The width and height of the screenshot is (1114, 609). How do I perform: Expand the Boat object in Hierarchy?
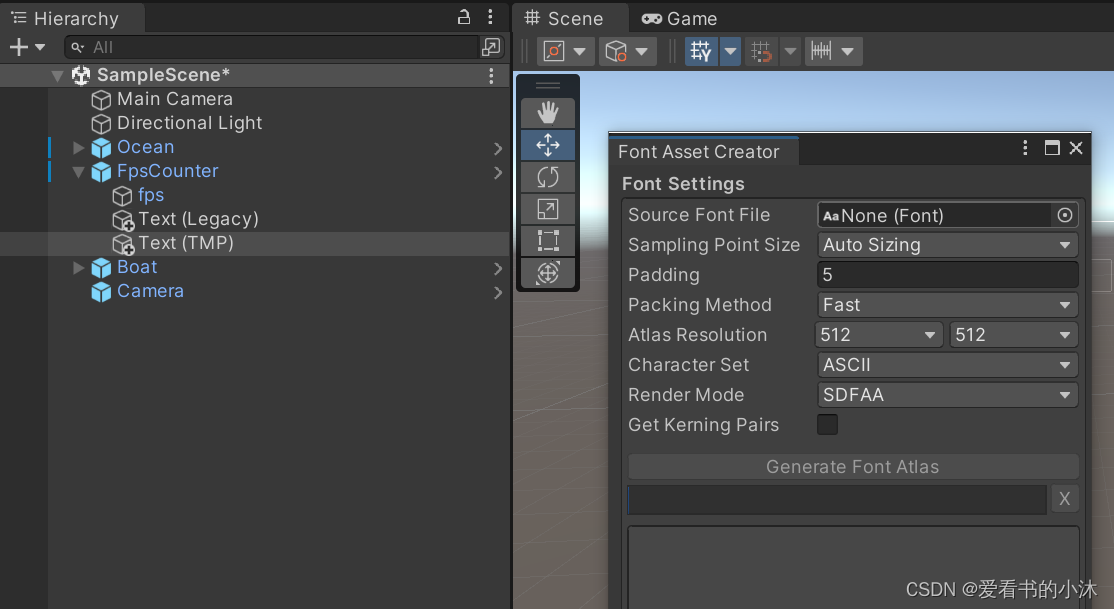79,267
